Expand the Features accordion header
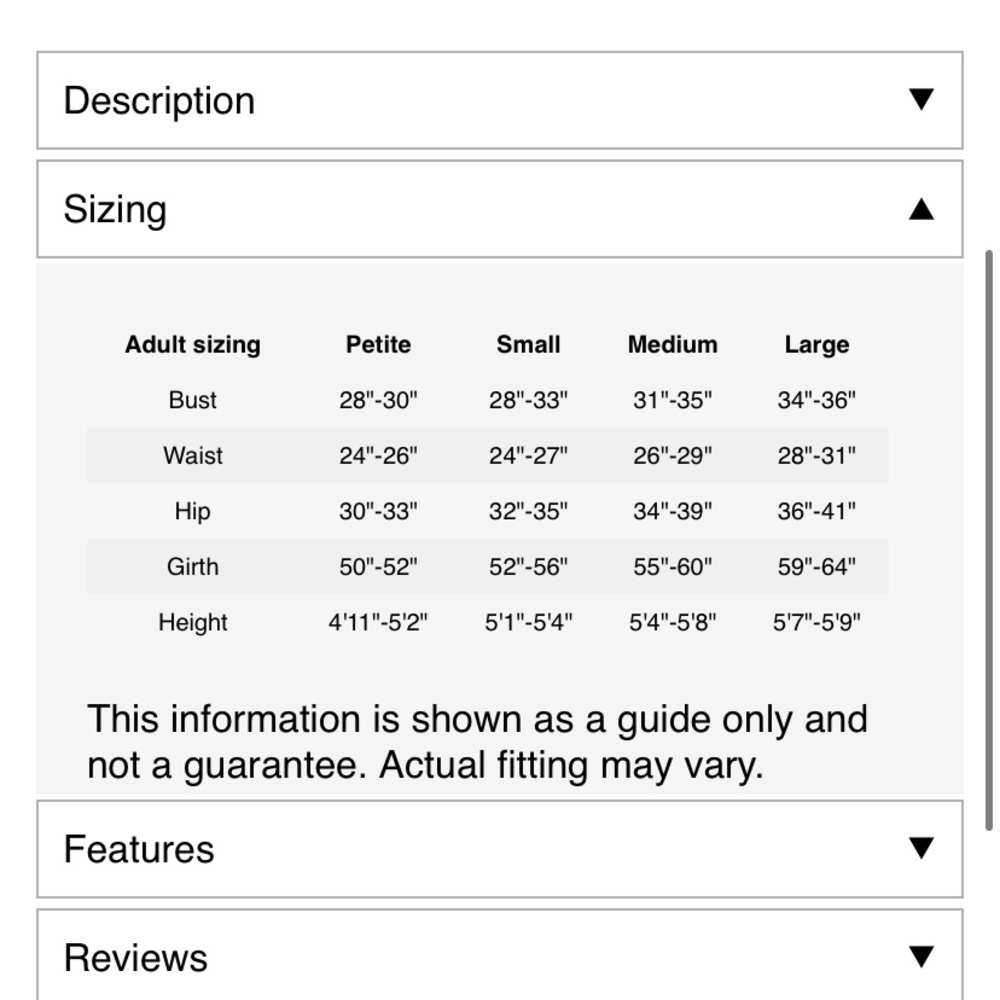 point(500,849)
